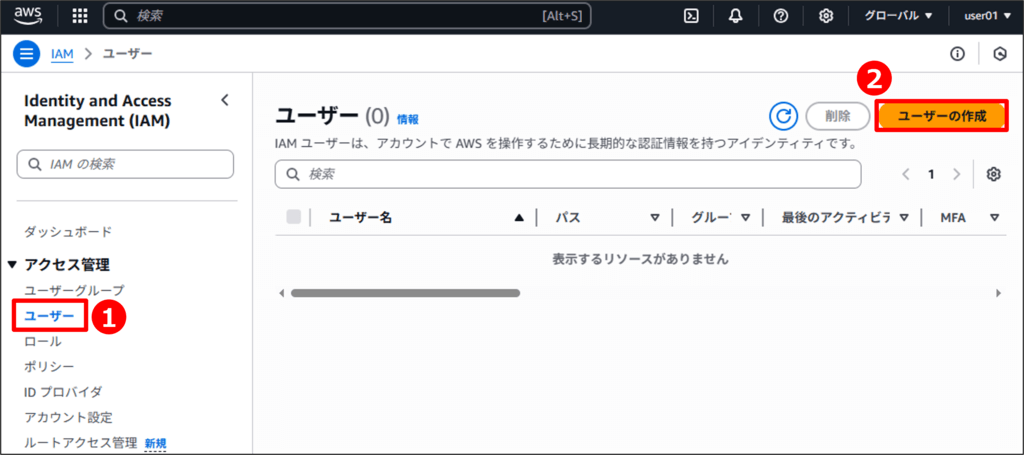
Task: Open ID プロバイダ in sidebar
Action: pos(63,392)
